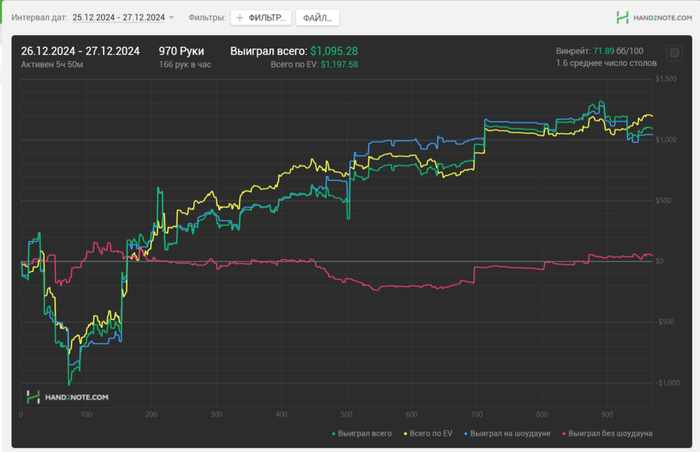This screenshot has height=452, width=700.
Task: Click the session dates 26.12.2024 - 27.12.2024
Action: (x=80, y=51)
